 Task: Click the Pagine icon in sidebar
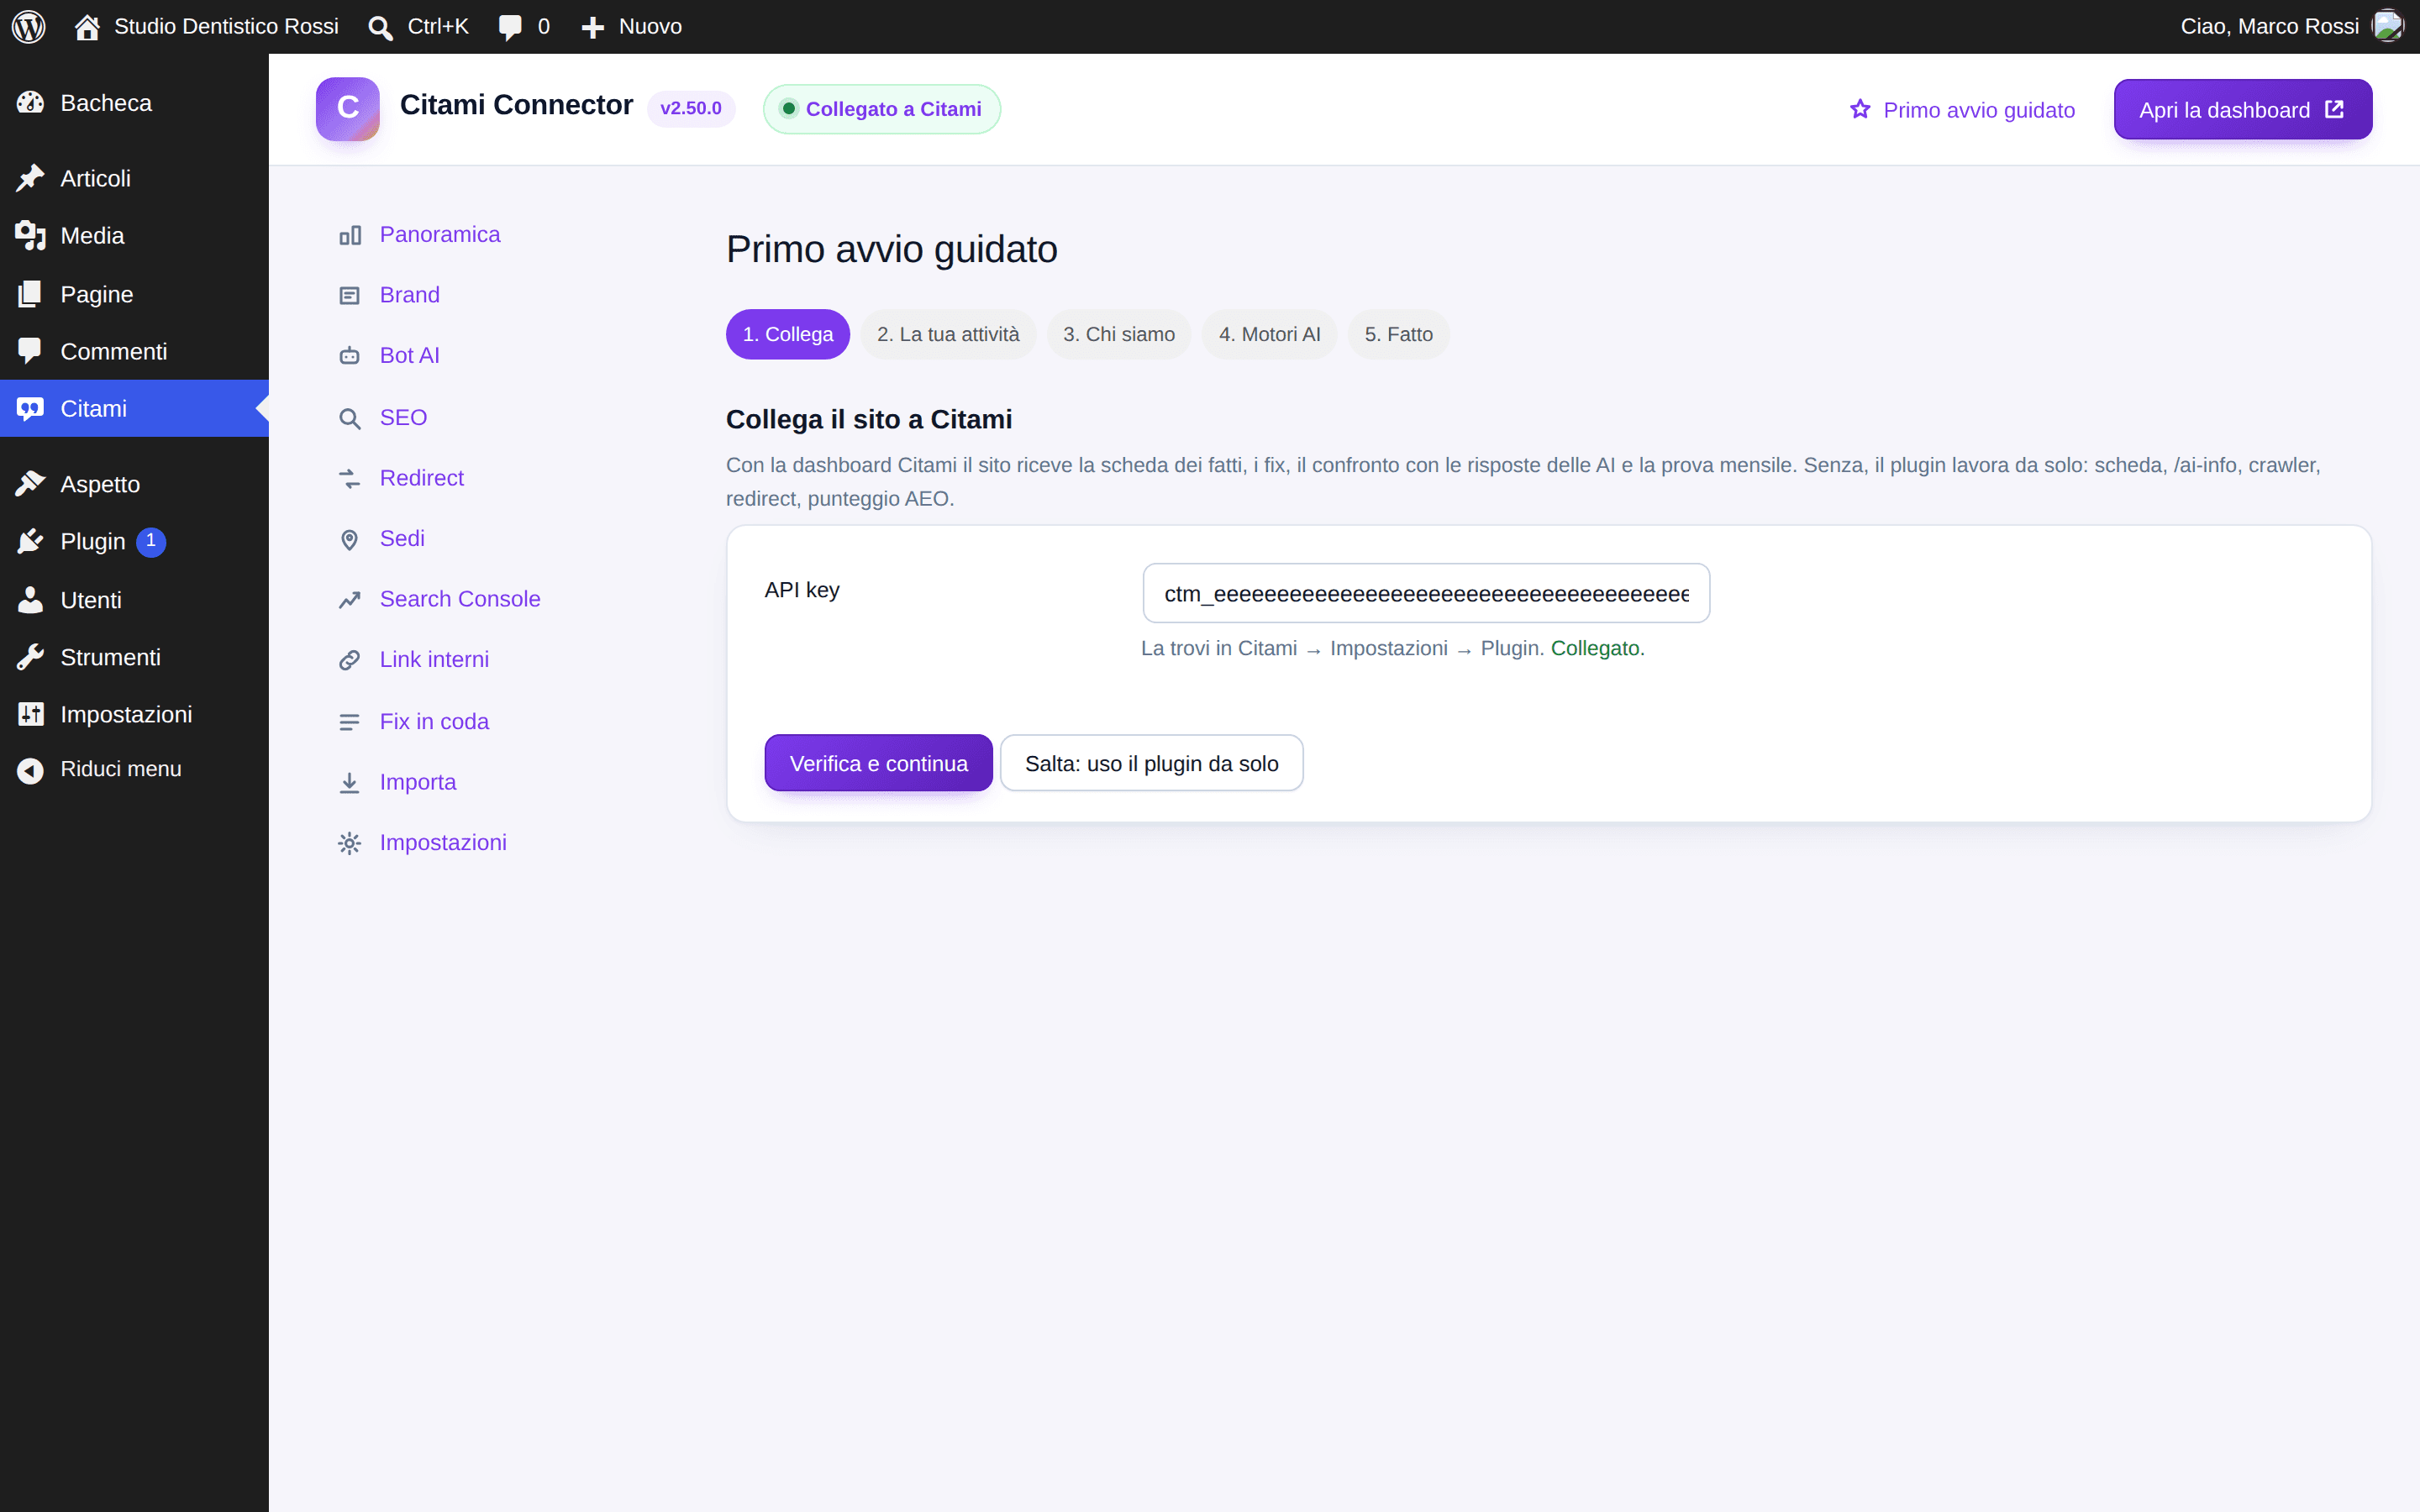[30, 294]
